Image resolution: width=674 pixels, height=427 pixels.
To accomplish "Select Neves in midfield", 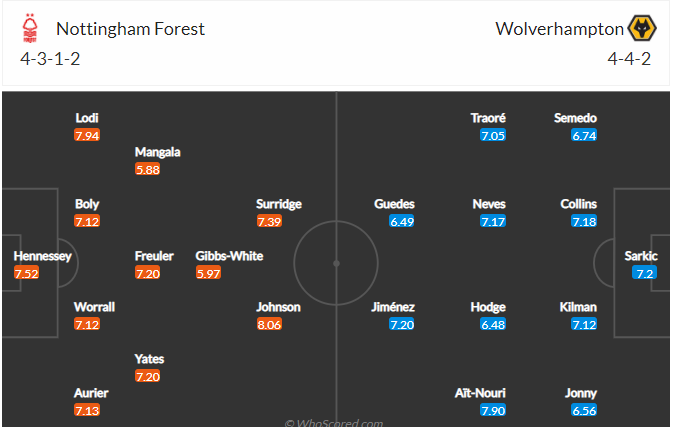I will [x=489, y=204].
